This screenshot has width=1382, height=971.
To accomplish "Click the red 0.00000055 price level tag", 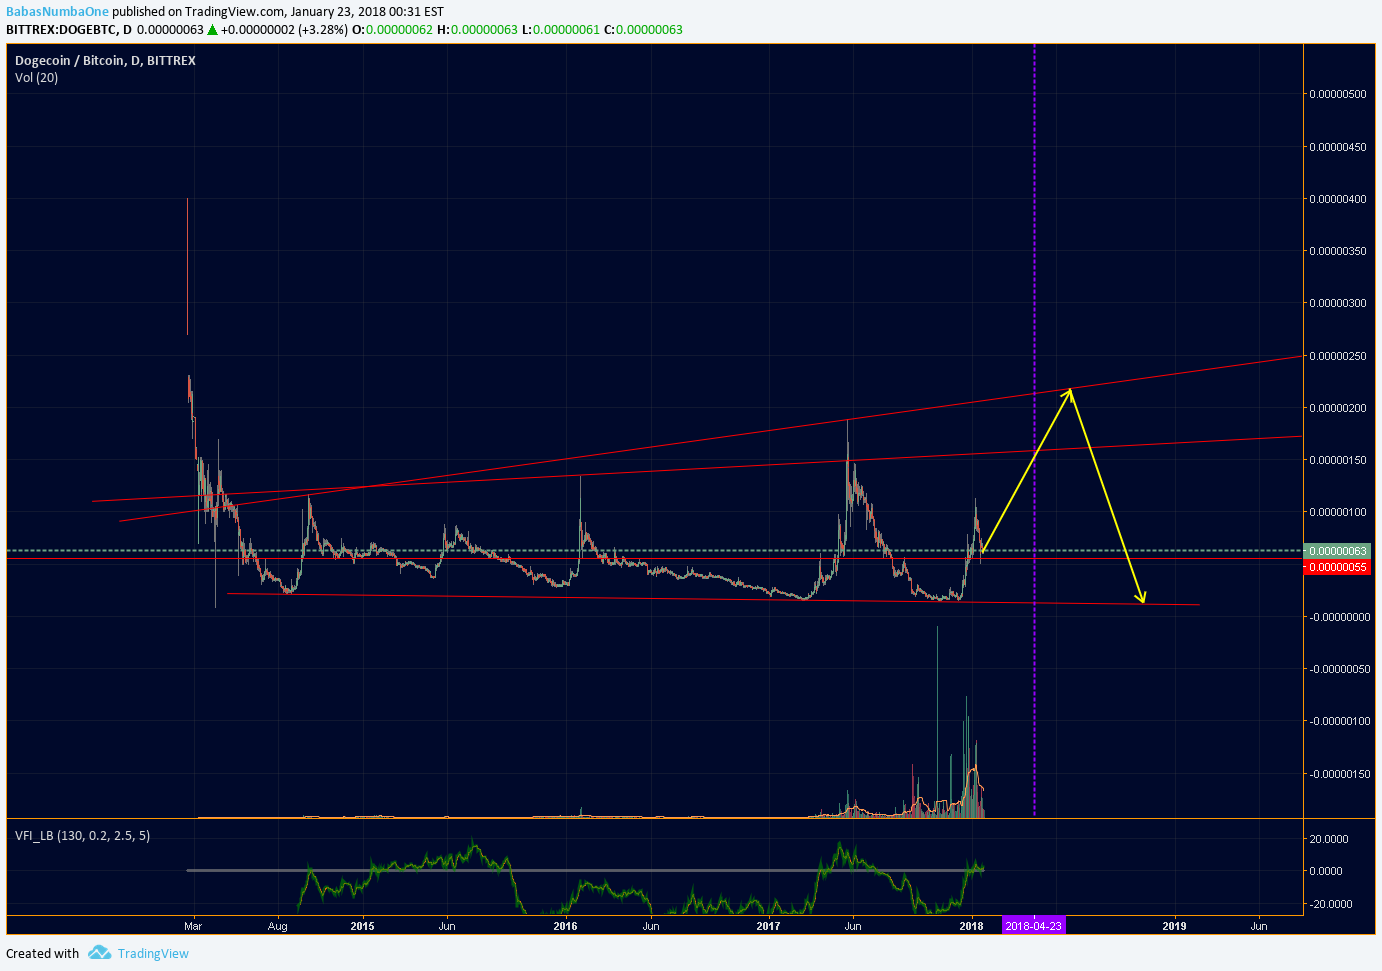I will pyautogui.click(x=1337, y=567).
